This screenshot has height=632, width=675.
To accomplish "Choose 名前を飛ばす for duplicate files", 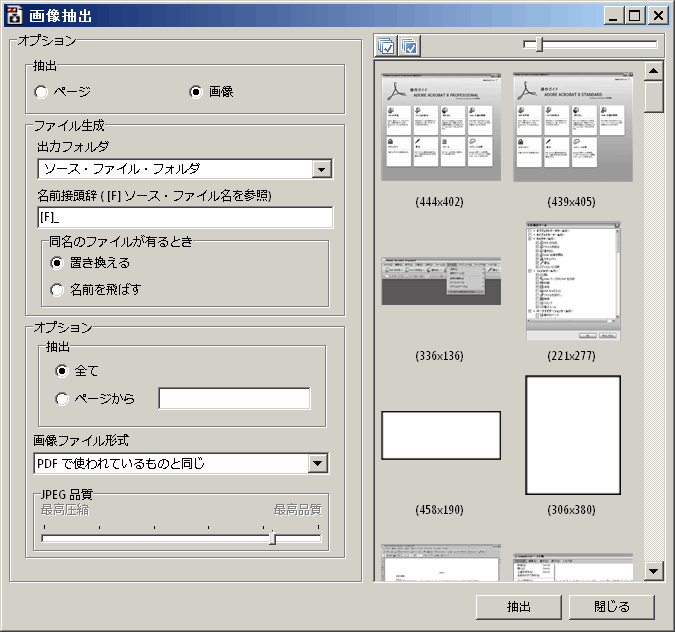I will click(57, 290).
